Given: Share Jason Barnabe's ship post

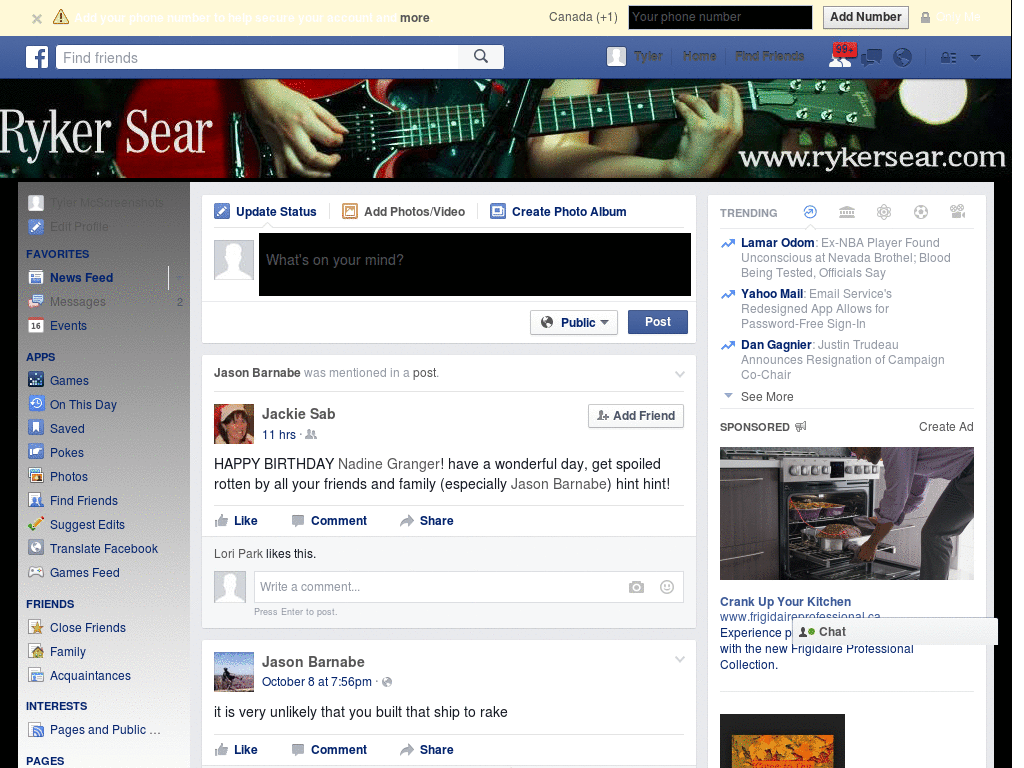Looking at the screenshot, I should 427,750.
